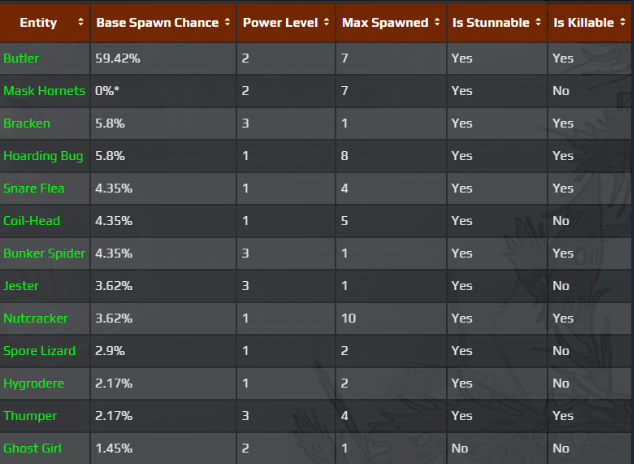
Task: Follow the Bracken link
Action: [x=27, y=123]
